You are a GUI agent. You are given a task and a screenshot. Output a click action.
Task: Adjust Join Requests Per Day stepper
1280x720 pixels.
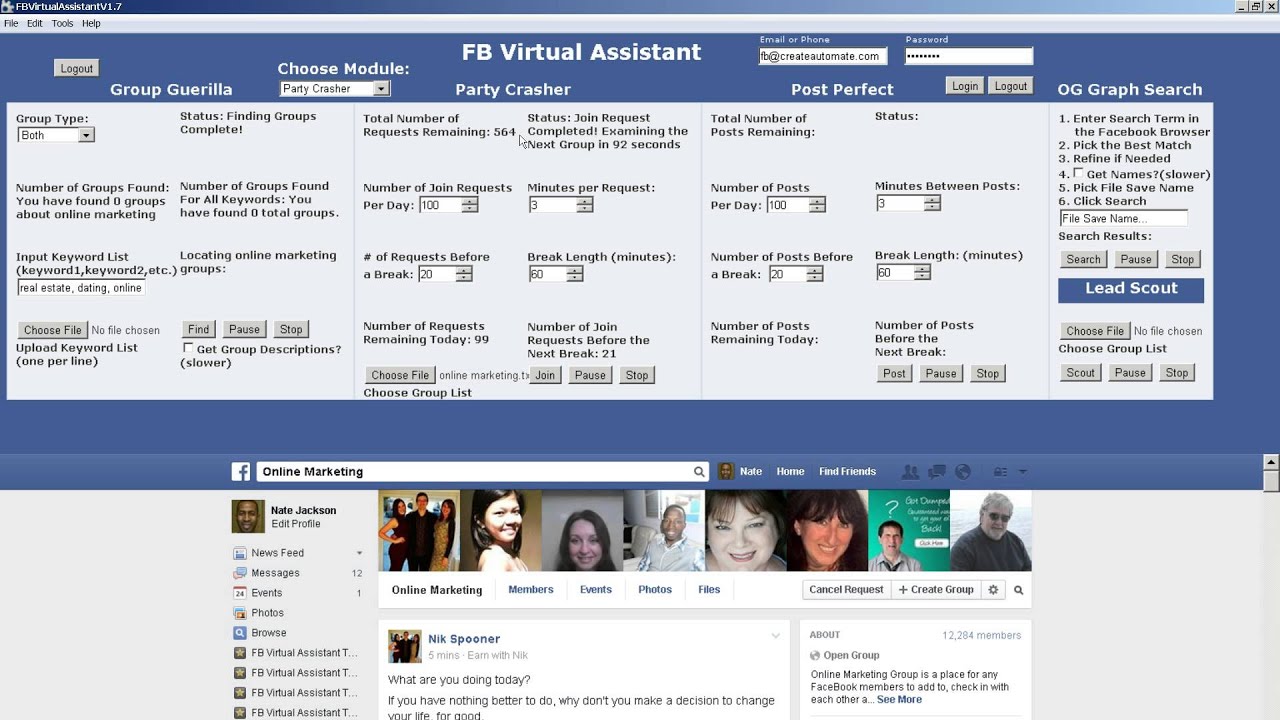tap(469, 205)
